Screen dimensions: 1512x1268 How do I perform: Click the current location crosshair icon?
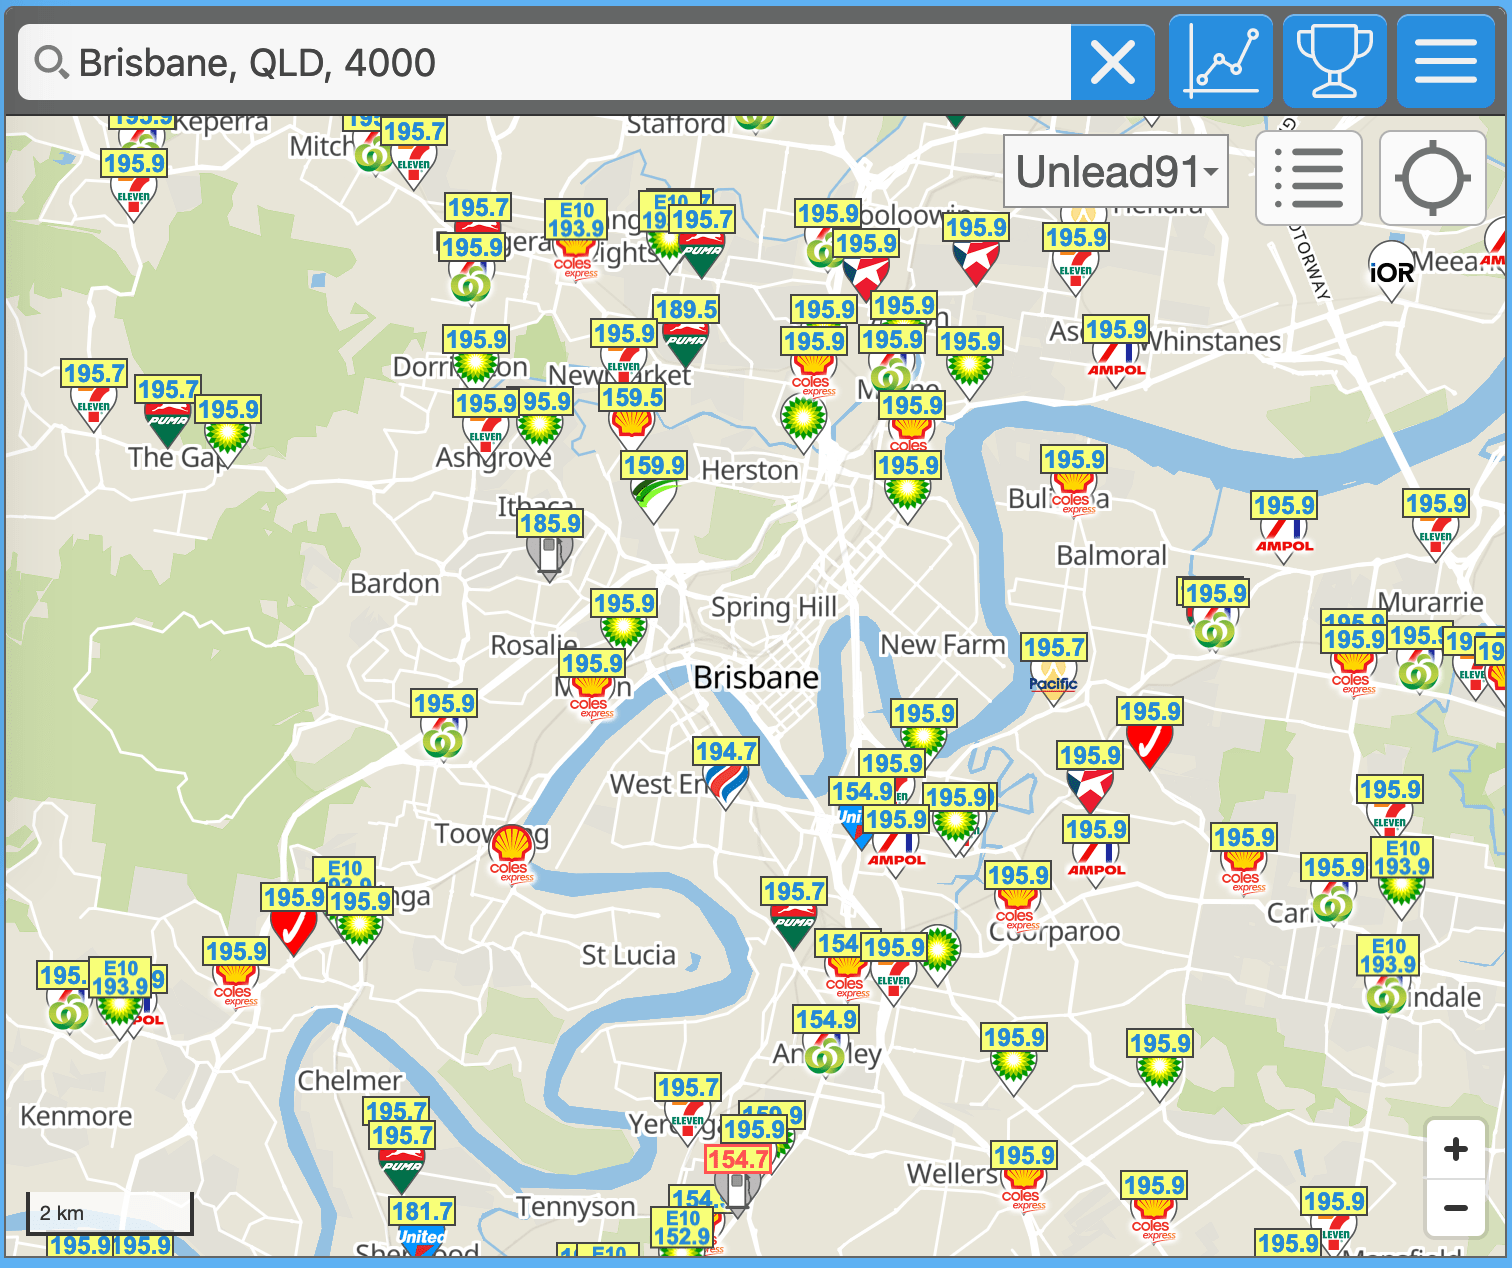(x=1432, y=178)
